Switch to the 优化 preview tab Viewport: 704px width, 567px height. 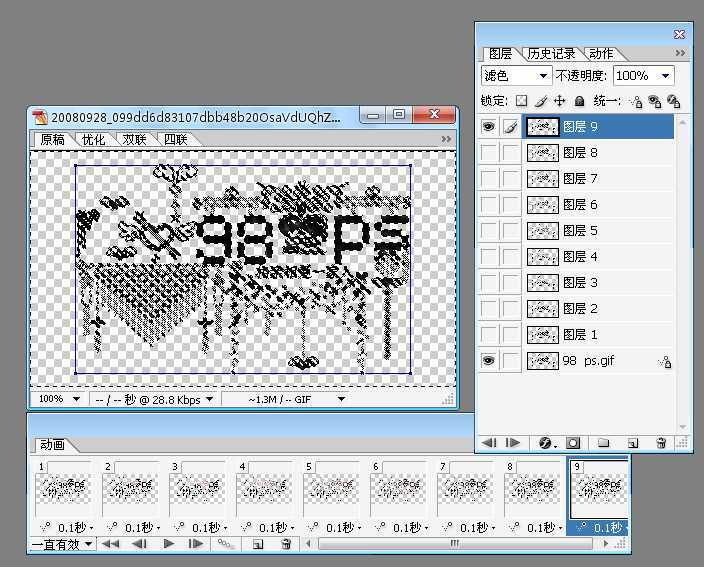click(93, 140)
